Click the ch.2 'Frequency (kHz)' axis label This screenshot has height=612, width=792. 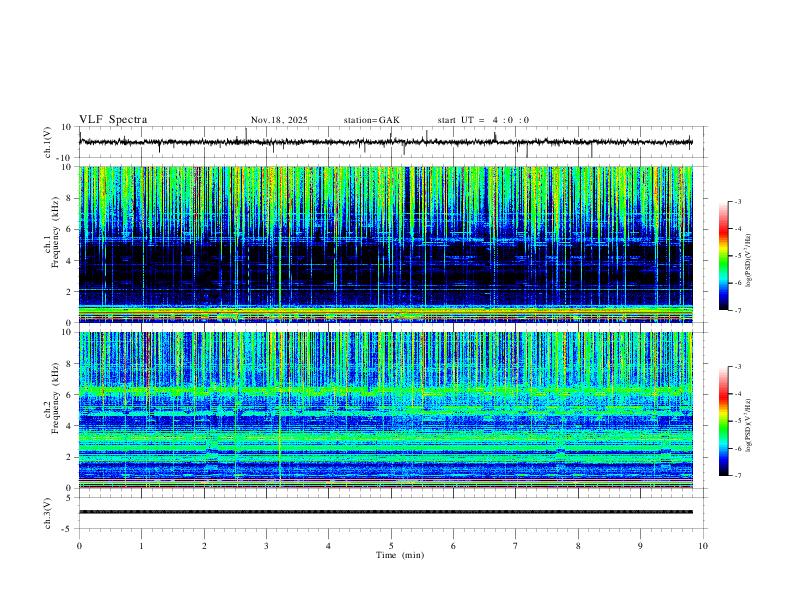tap(56, 397)
